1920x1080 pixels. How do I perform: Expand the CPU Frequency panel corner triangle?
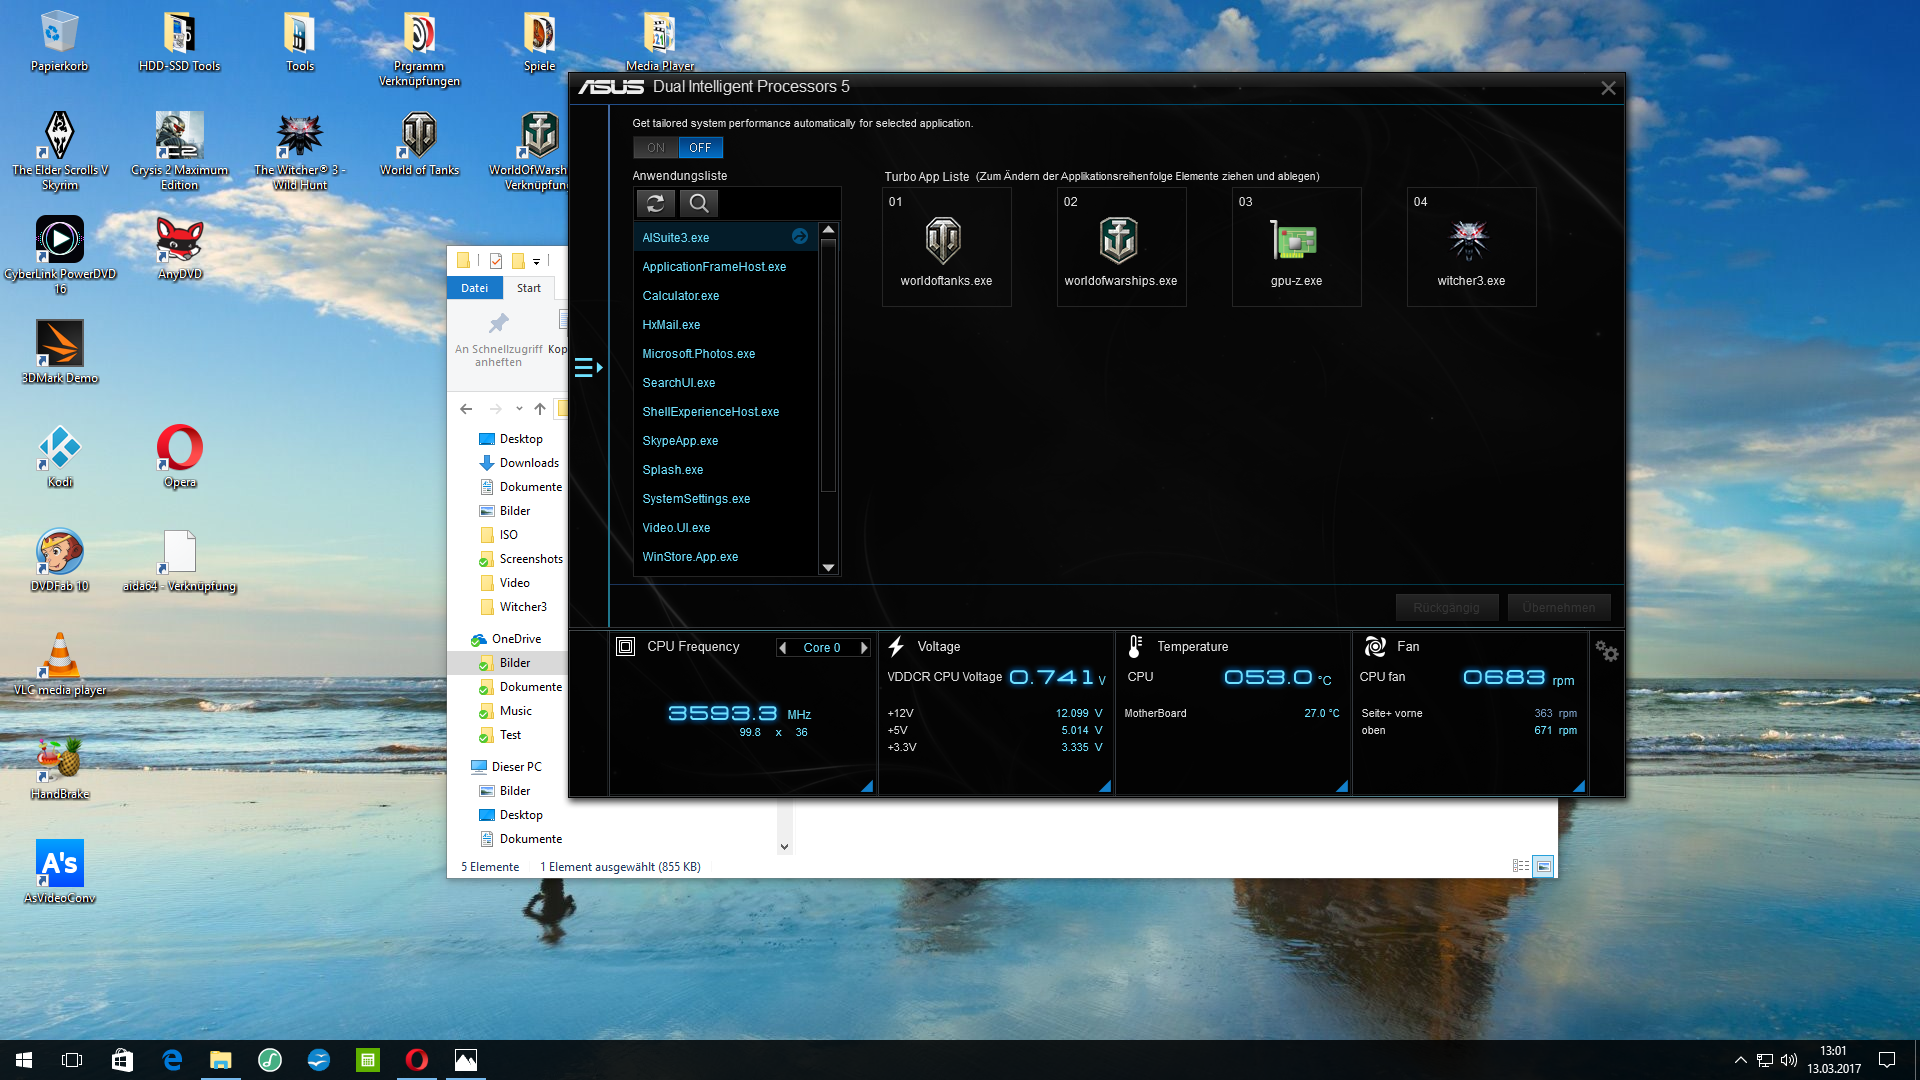pos(867,786)
